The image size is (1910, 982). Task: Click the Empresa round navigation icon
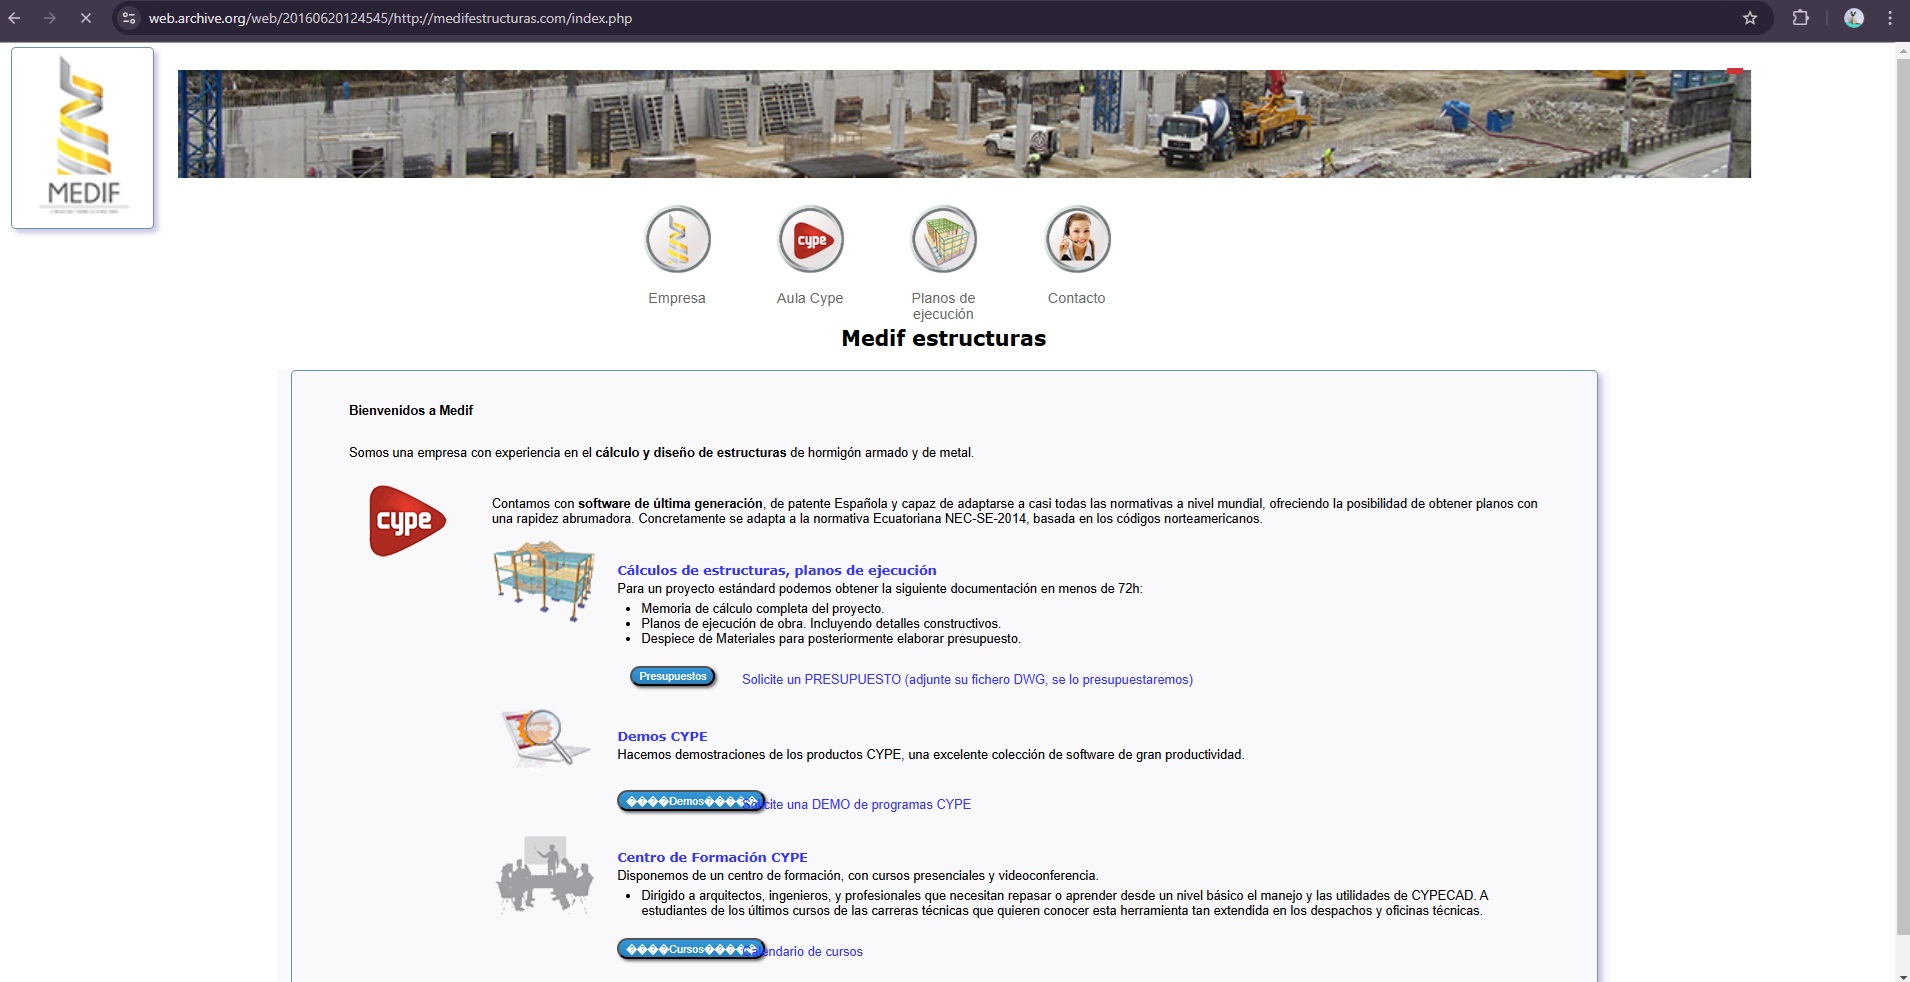[677, 240]
